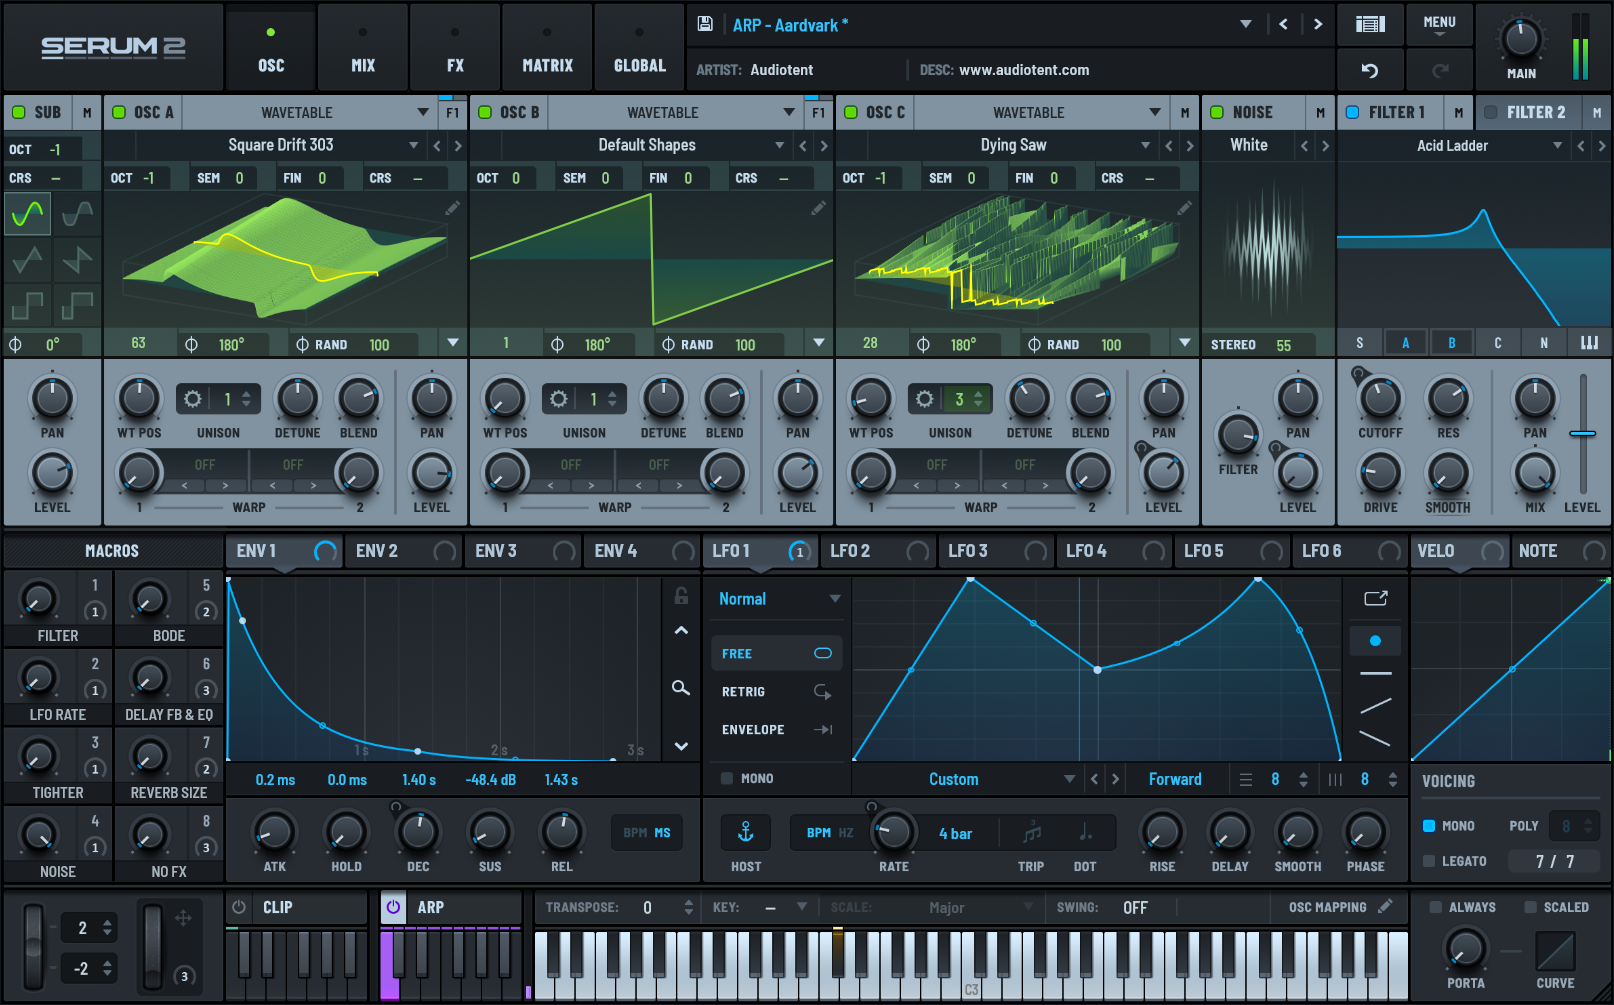Toggle the NOISE oscillator power
The height and width of the screenshot is (1005, 1614).
click(x=1217, y=112)
